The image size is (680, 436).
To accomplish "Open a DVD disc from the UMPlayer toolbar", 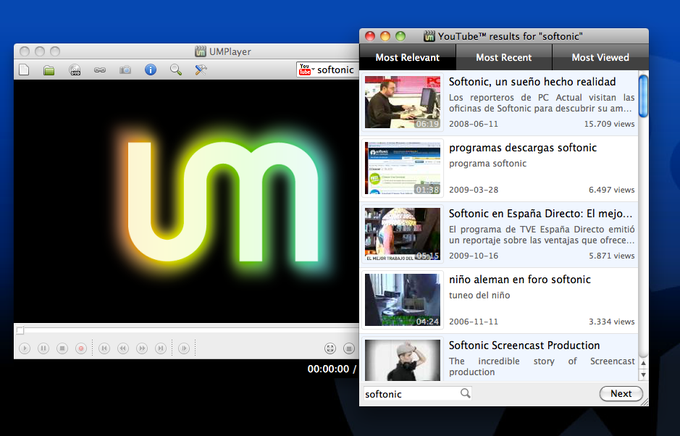I will coord(75,70).
